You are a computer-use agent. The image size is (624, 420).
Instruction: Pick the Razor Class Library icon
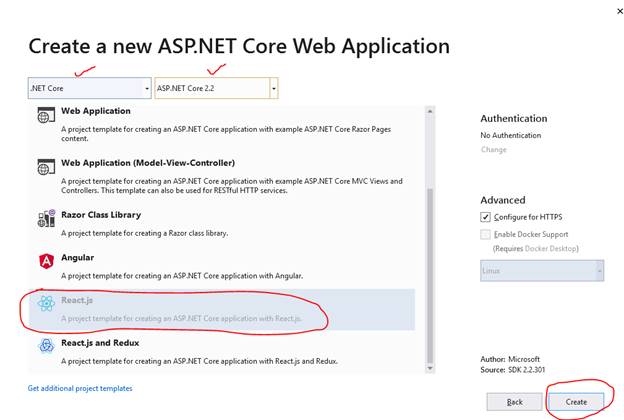tap(46, 218)
